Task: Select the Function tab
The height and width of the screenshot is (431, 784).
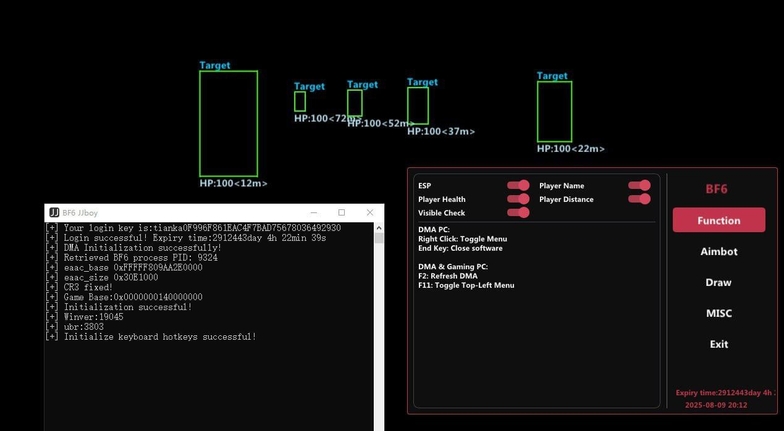Action: [718, 220]
